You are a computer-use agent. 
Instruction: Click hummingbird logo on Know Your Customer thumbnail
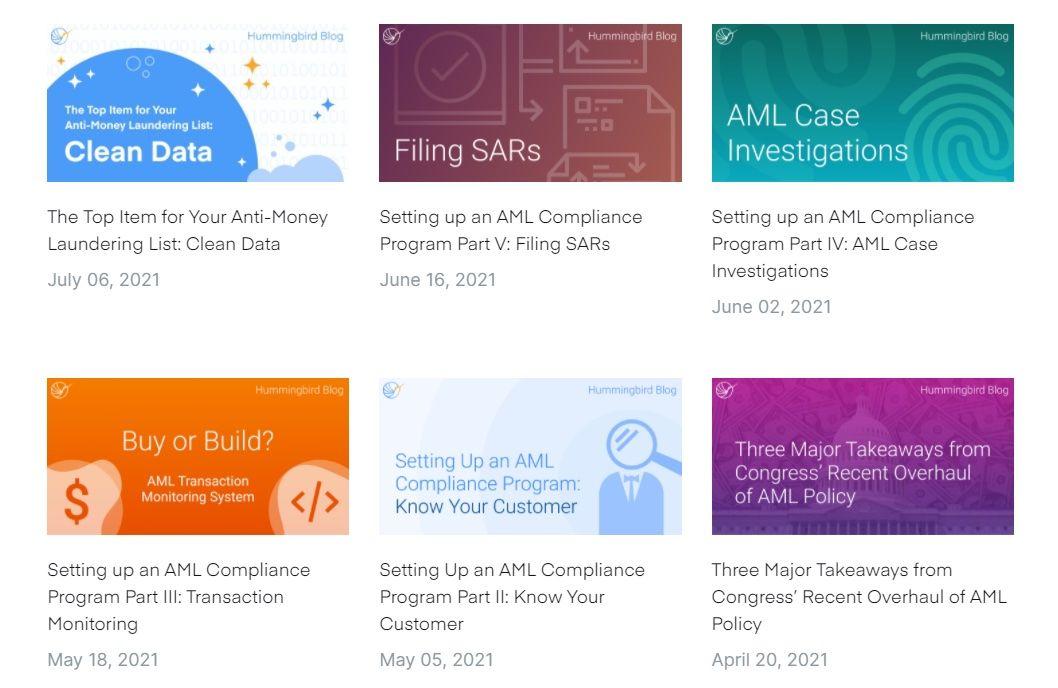tap(392, 389)
